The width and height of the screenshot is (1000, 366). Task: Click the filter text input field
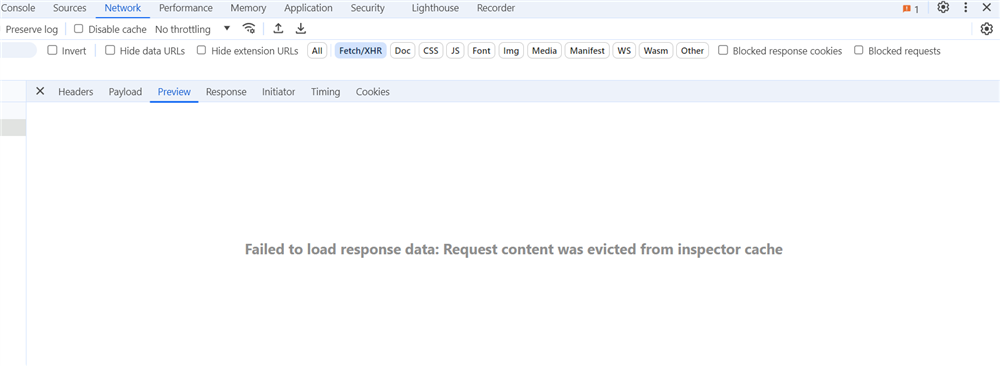[19, 51]
